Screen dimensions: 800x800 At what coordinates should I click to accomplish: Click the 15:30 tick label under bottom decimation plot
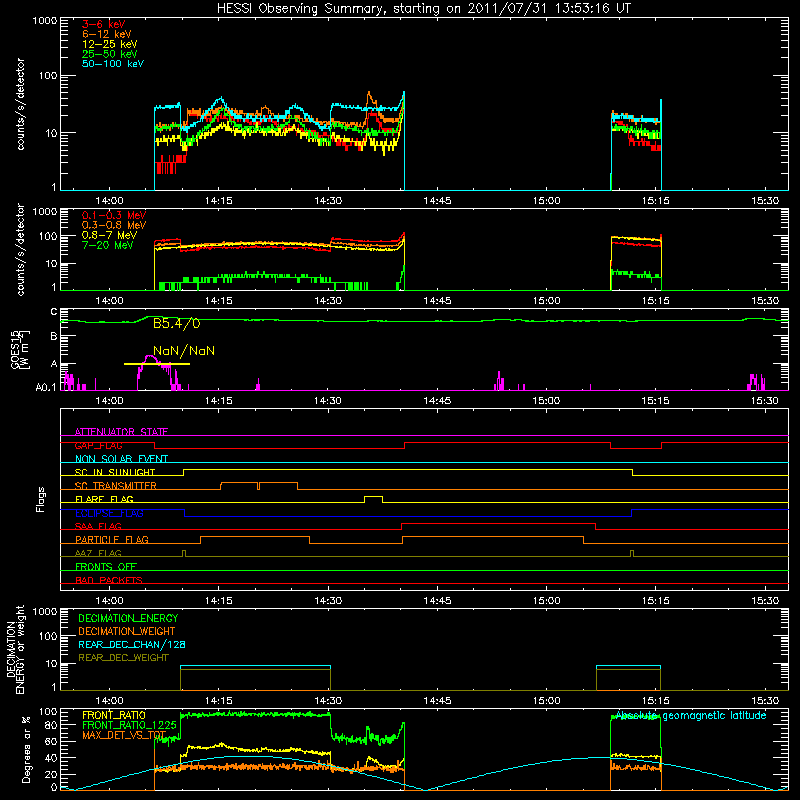click(765, 701)
